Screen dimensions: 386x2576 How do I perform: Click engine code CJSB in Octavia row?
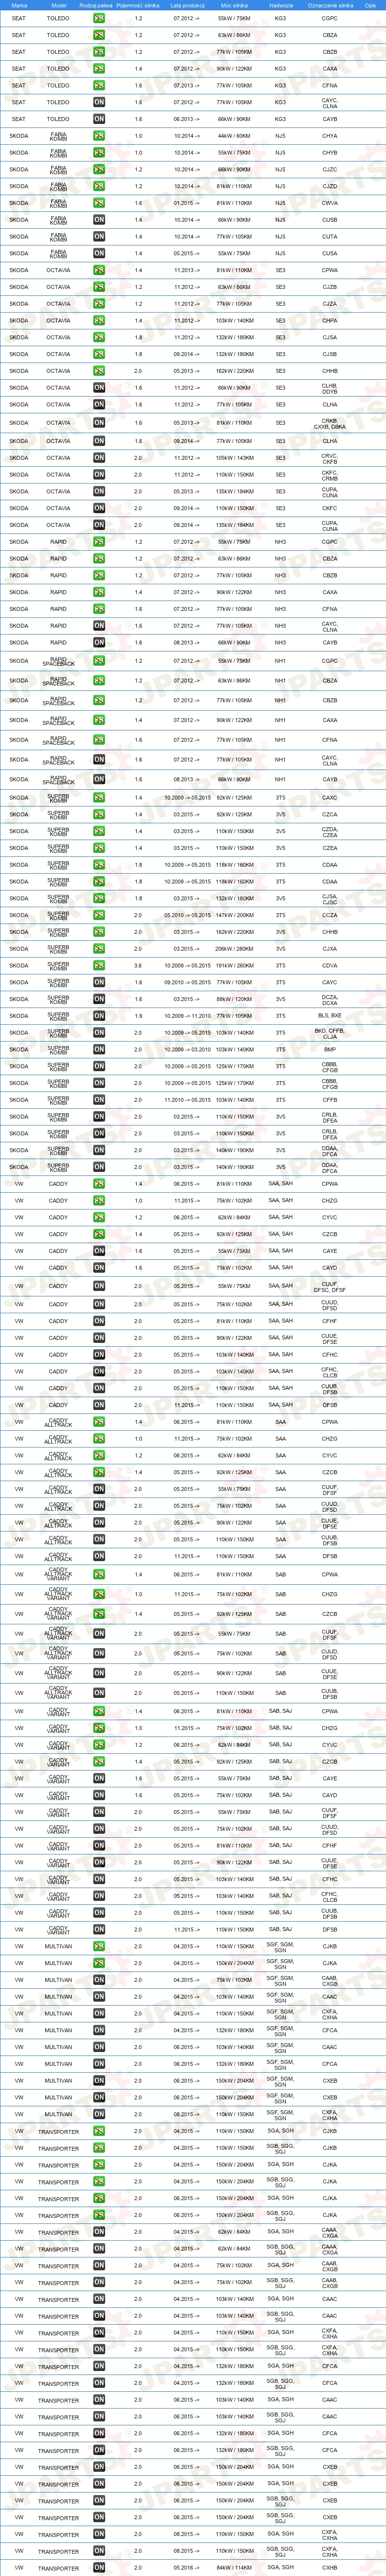click(x=330, y=354)
